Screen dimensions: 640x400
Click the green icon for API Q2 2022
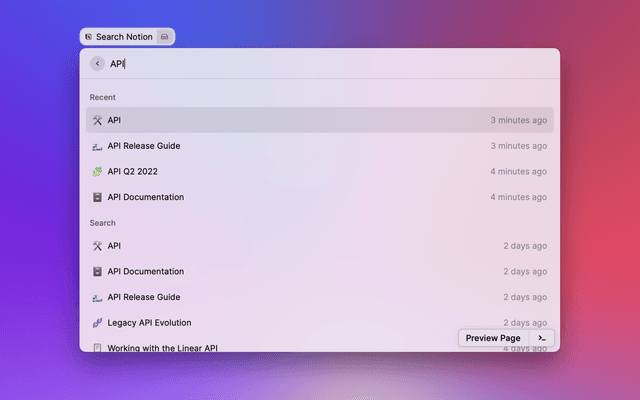pos(97,172)
